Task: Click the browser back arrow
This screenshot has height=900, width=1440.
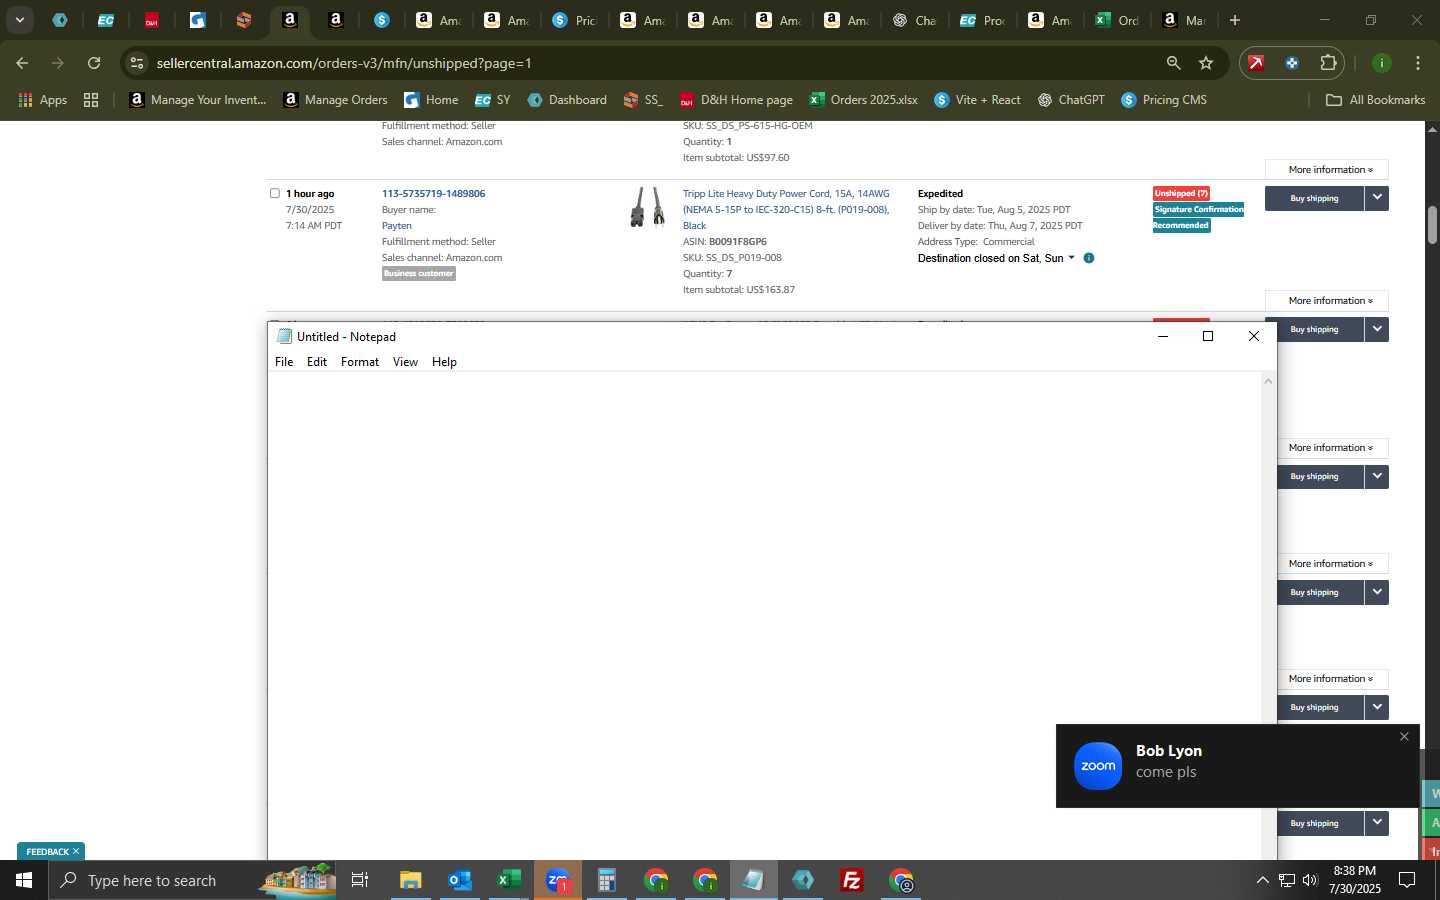Action: 22,63
